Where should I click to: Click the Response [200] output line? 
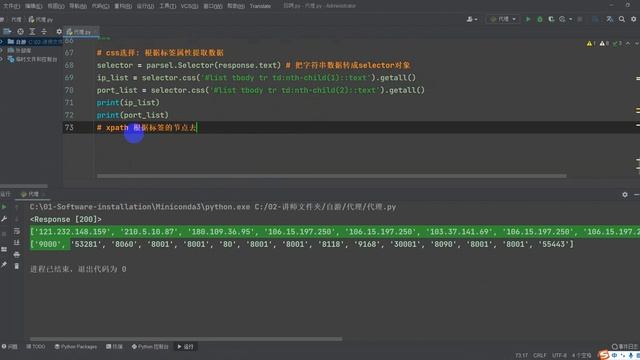tap(66, 219)
